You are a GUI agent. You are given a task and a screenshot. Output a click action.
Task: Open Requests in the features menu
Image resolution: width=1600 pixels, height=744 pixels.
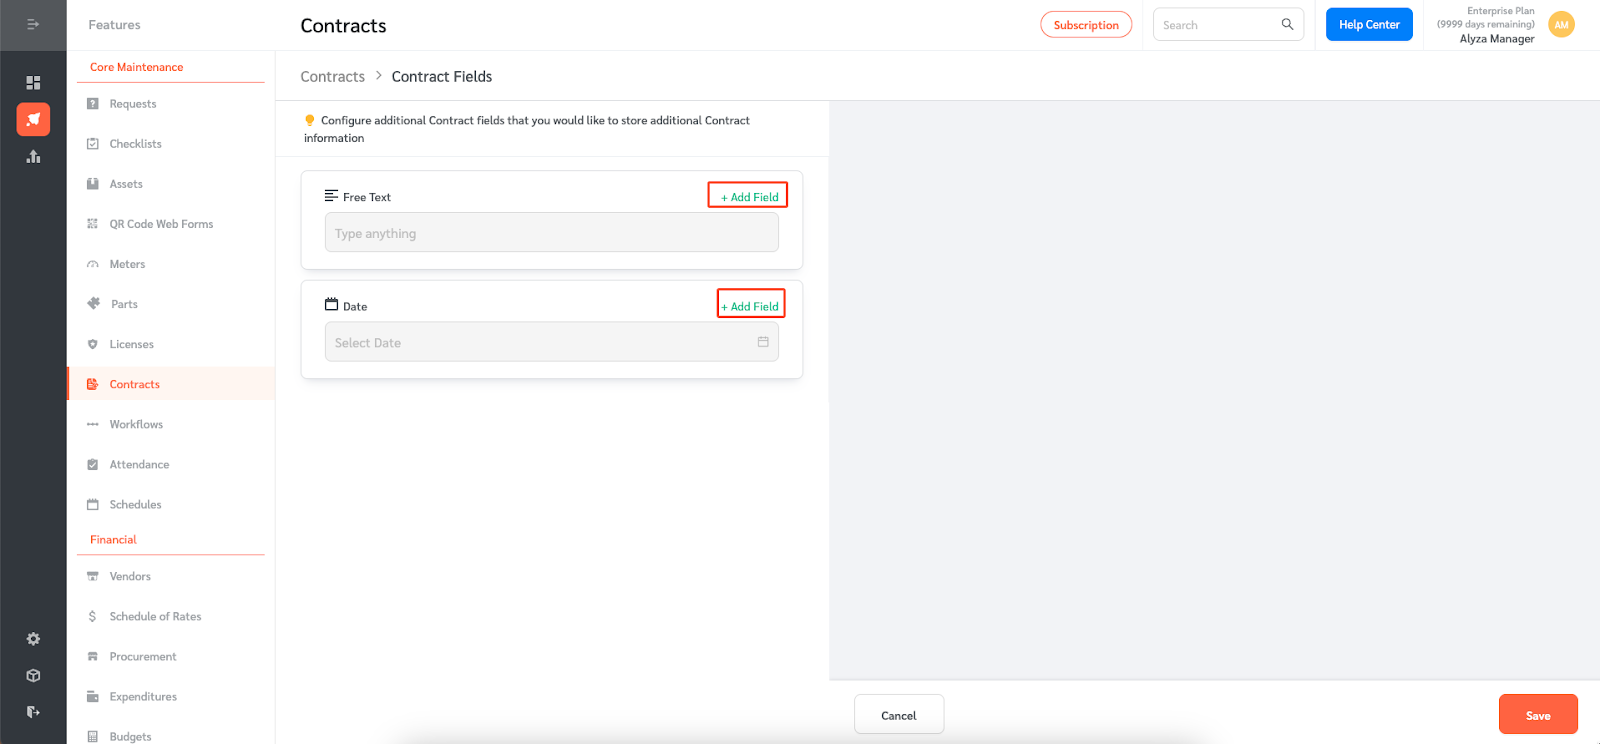[133, 104]
